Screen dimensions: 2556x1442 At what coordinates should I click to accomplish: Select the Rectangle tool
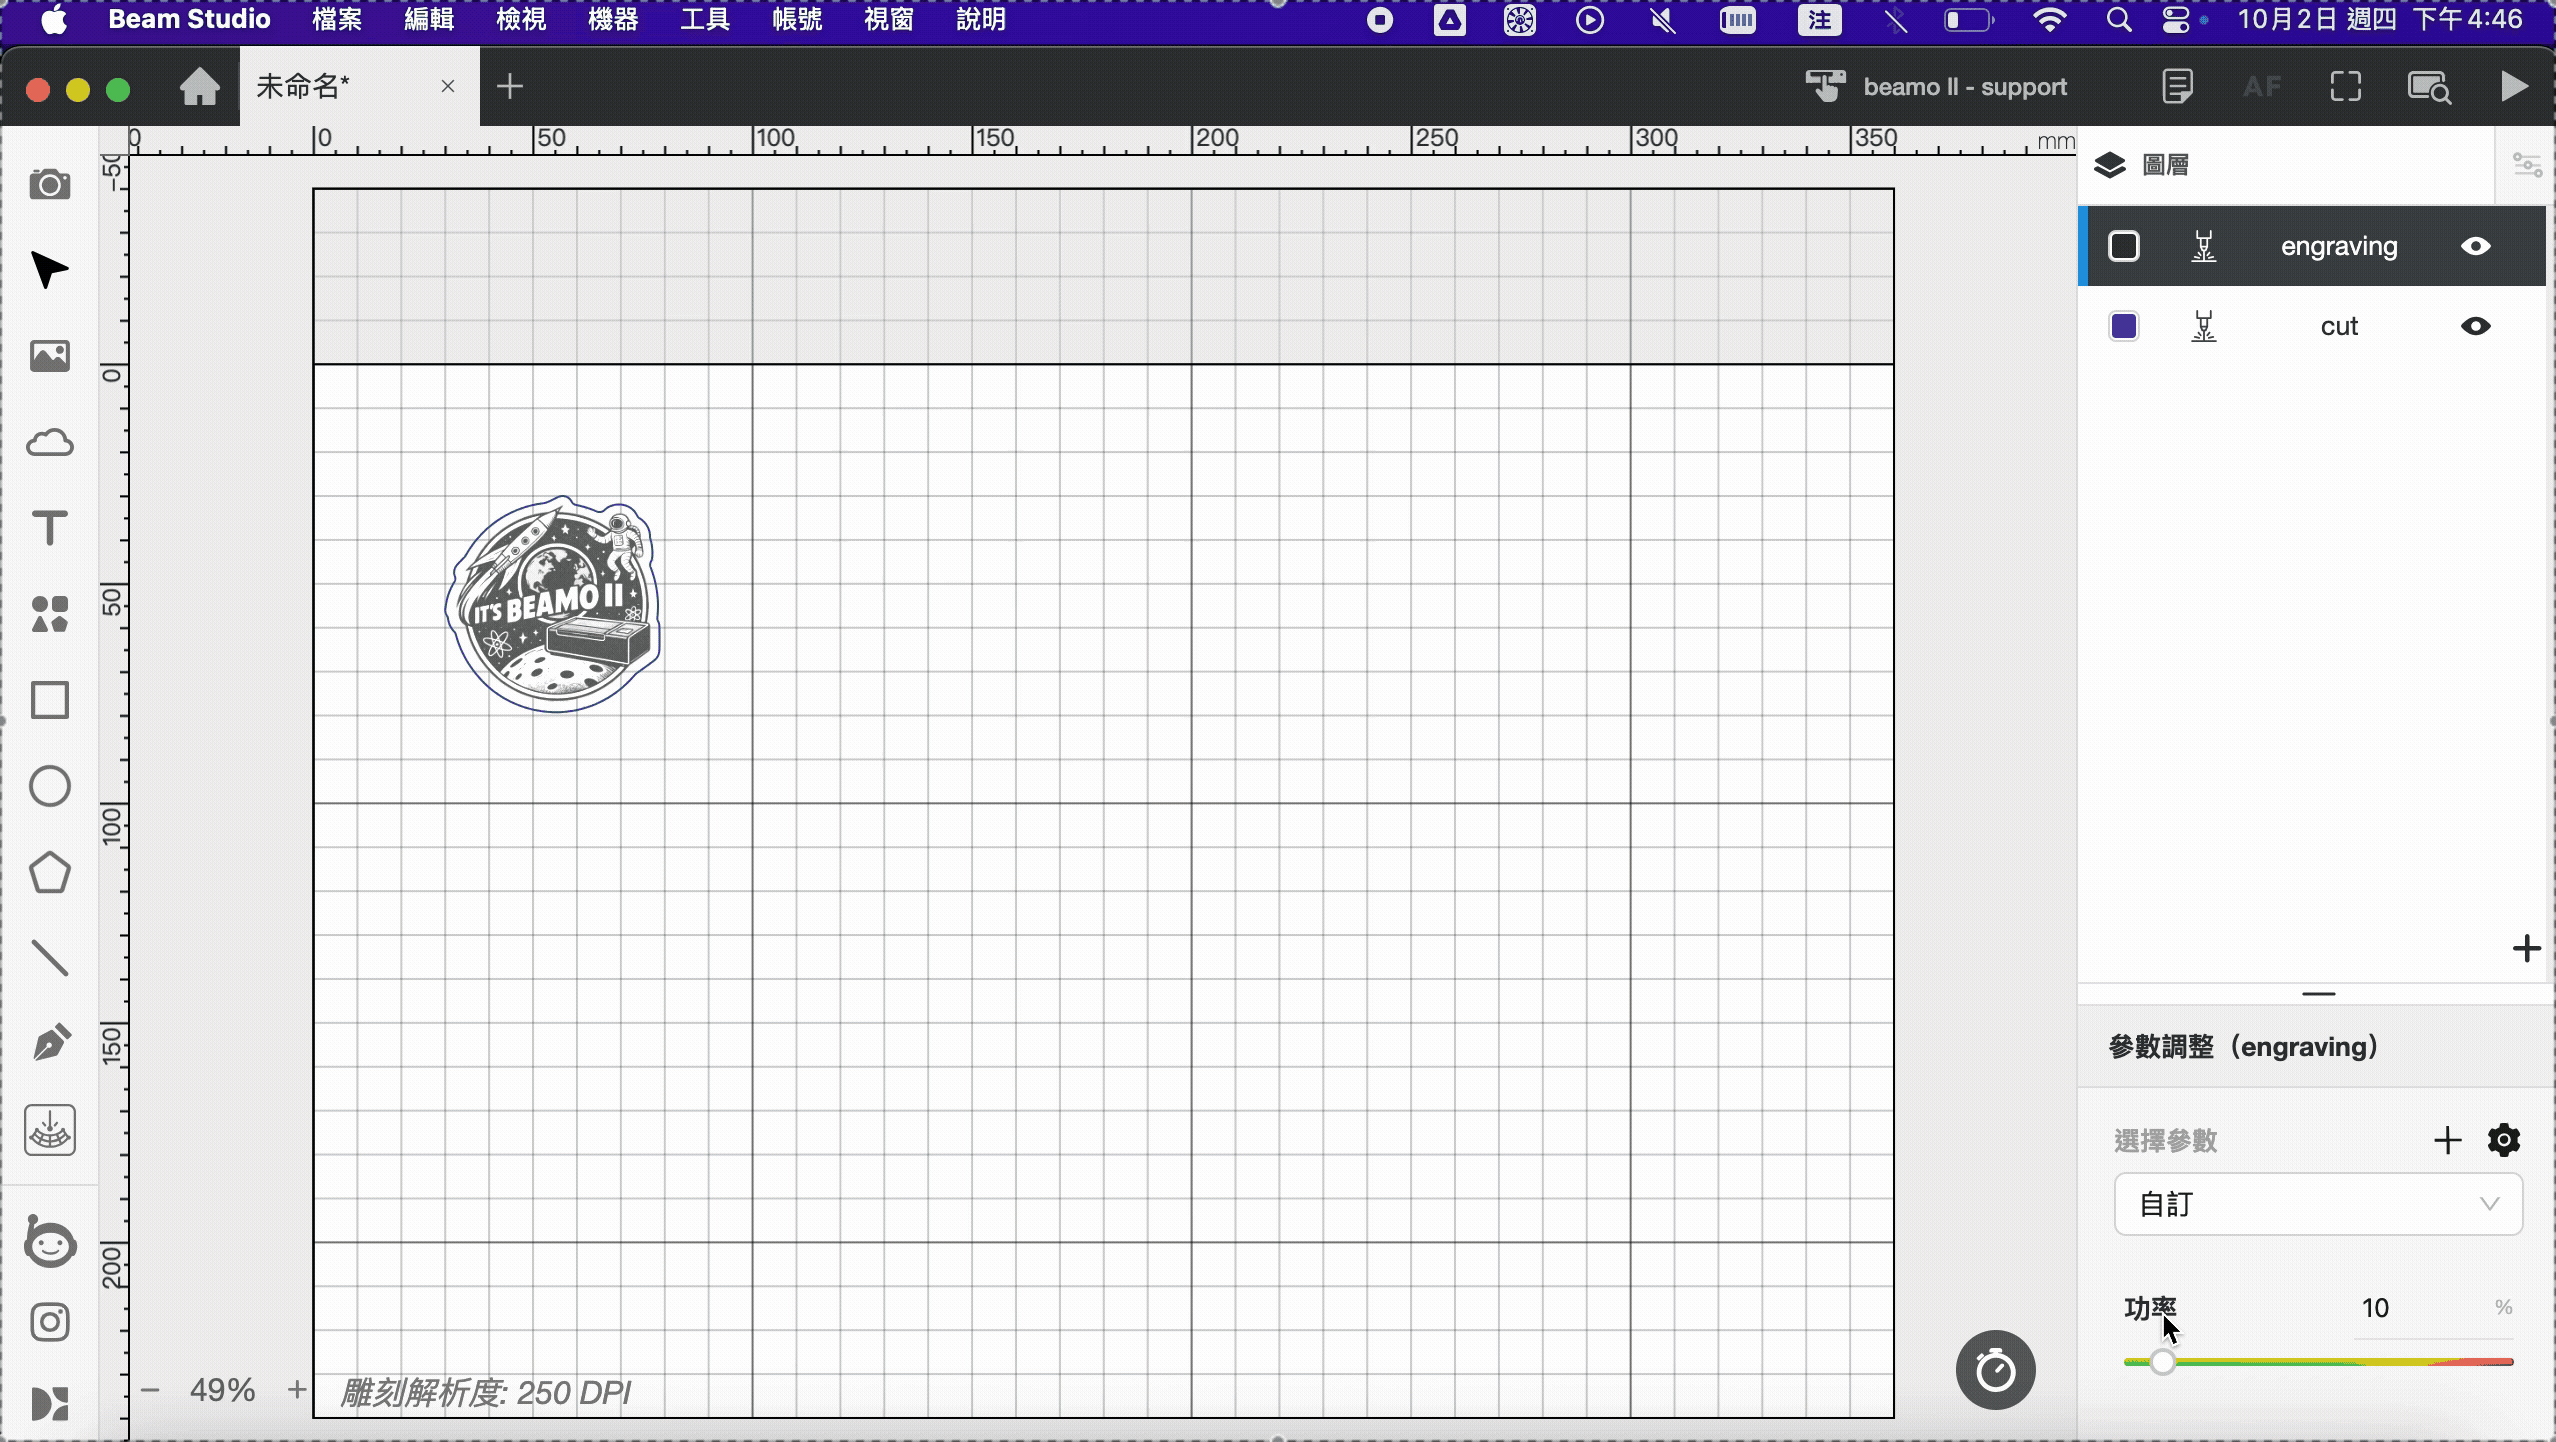(50, 700)
